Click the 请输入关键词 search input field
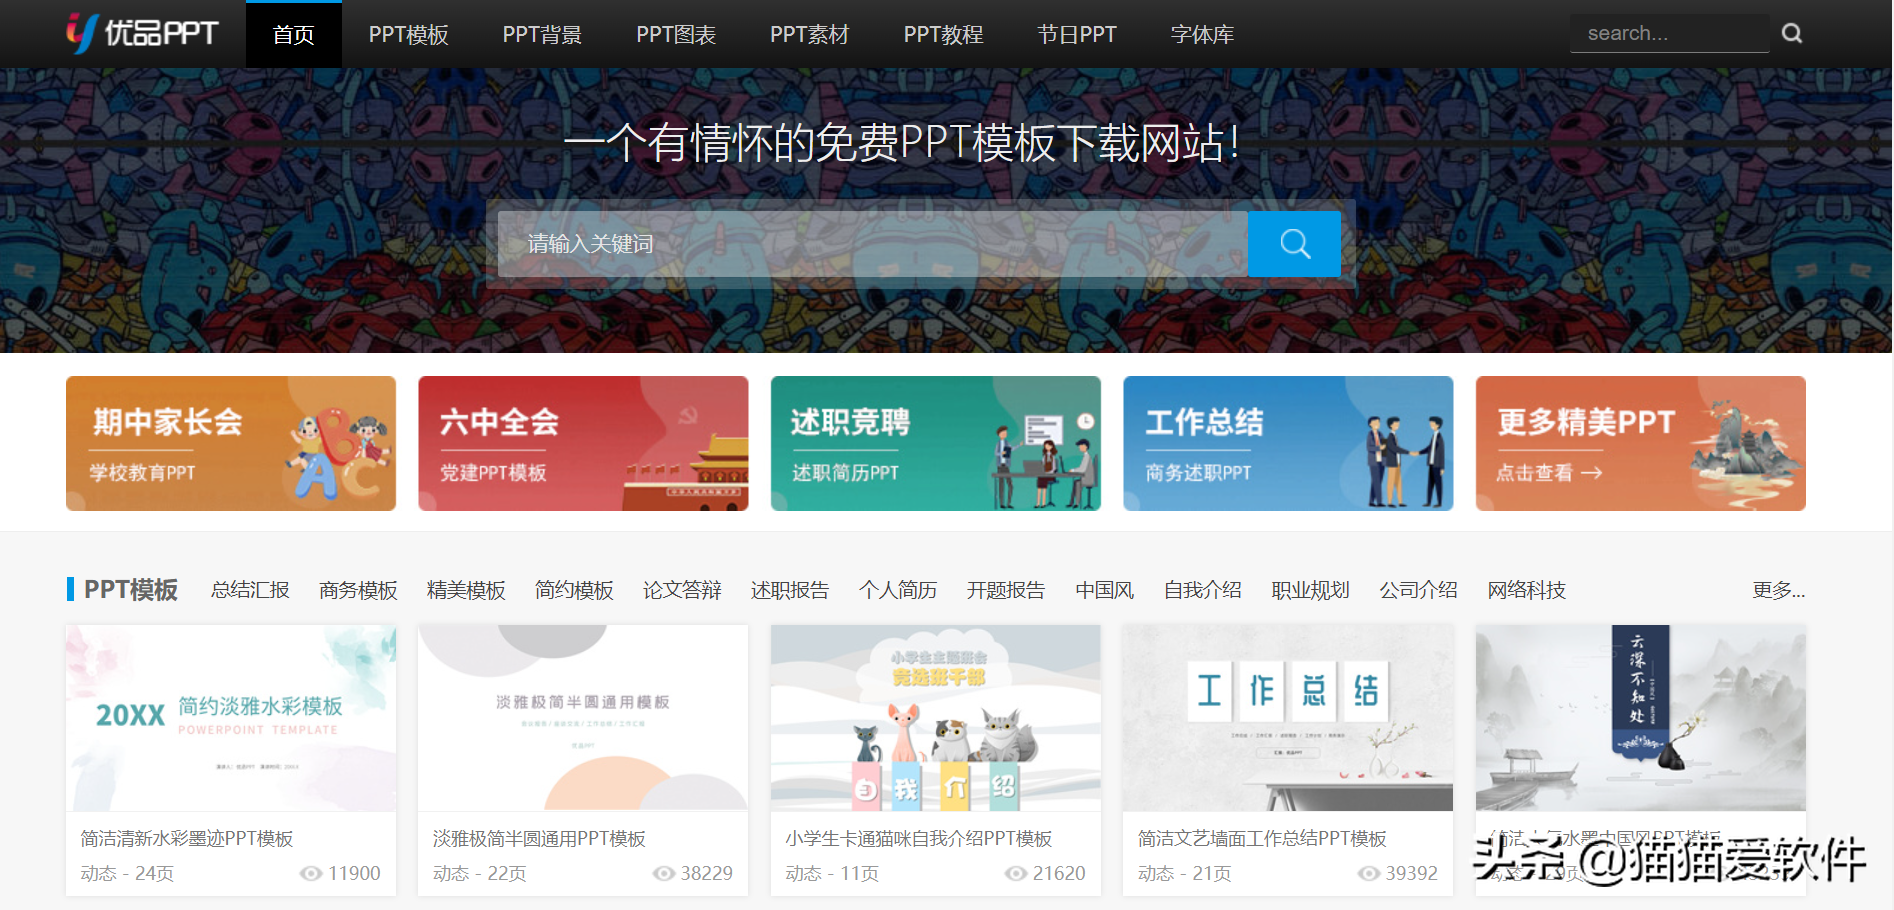1894x910 pixels. click(x=870, y=243)
